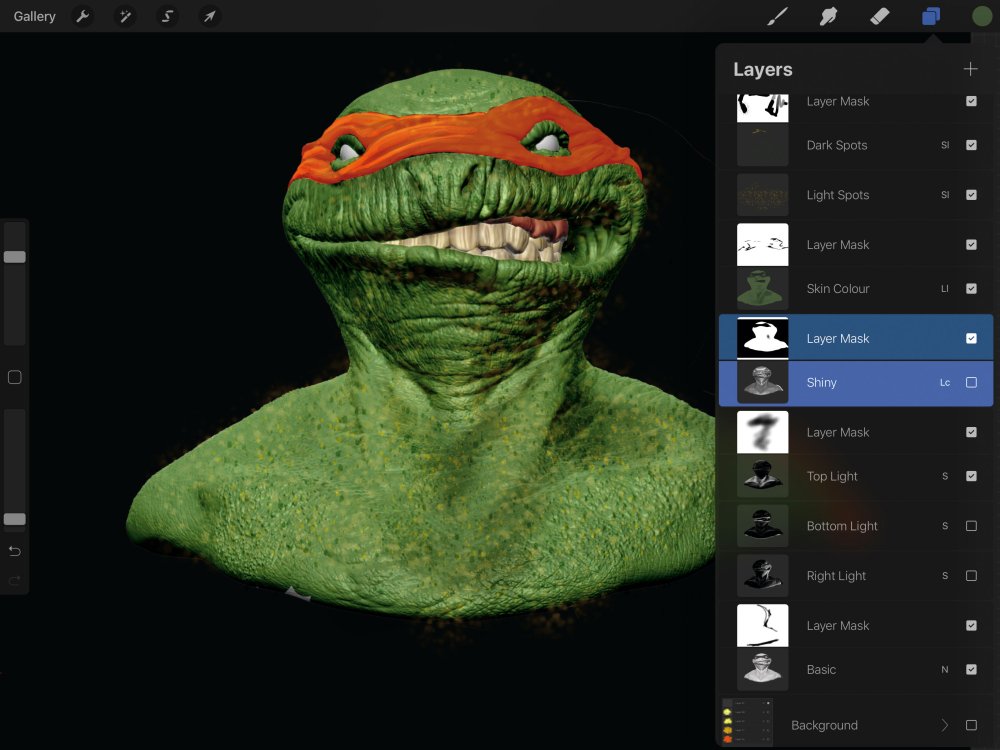Enable visibility of Right Light layer
Viewport: 1000px width, 750px height.
[971, 575]
